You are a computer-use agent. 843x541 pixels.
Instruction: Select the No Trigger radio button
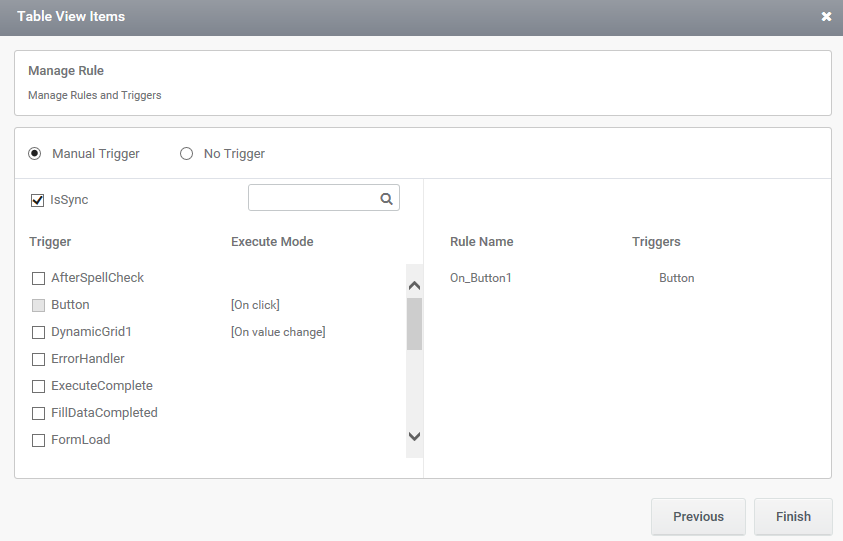pos(187,154)
